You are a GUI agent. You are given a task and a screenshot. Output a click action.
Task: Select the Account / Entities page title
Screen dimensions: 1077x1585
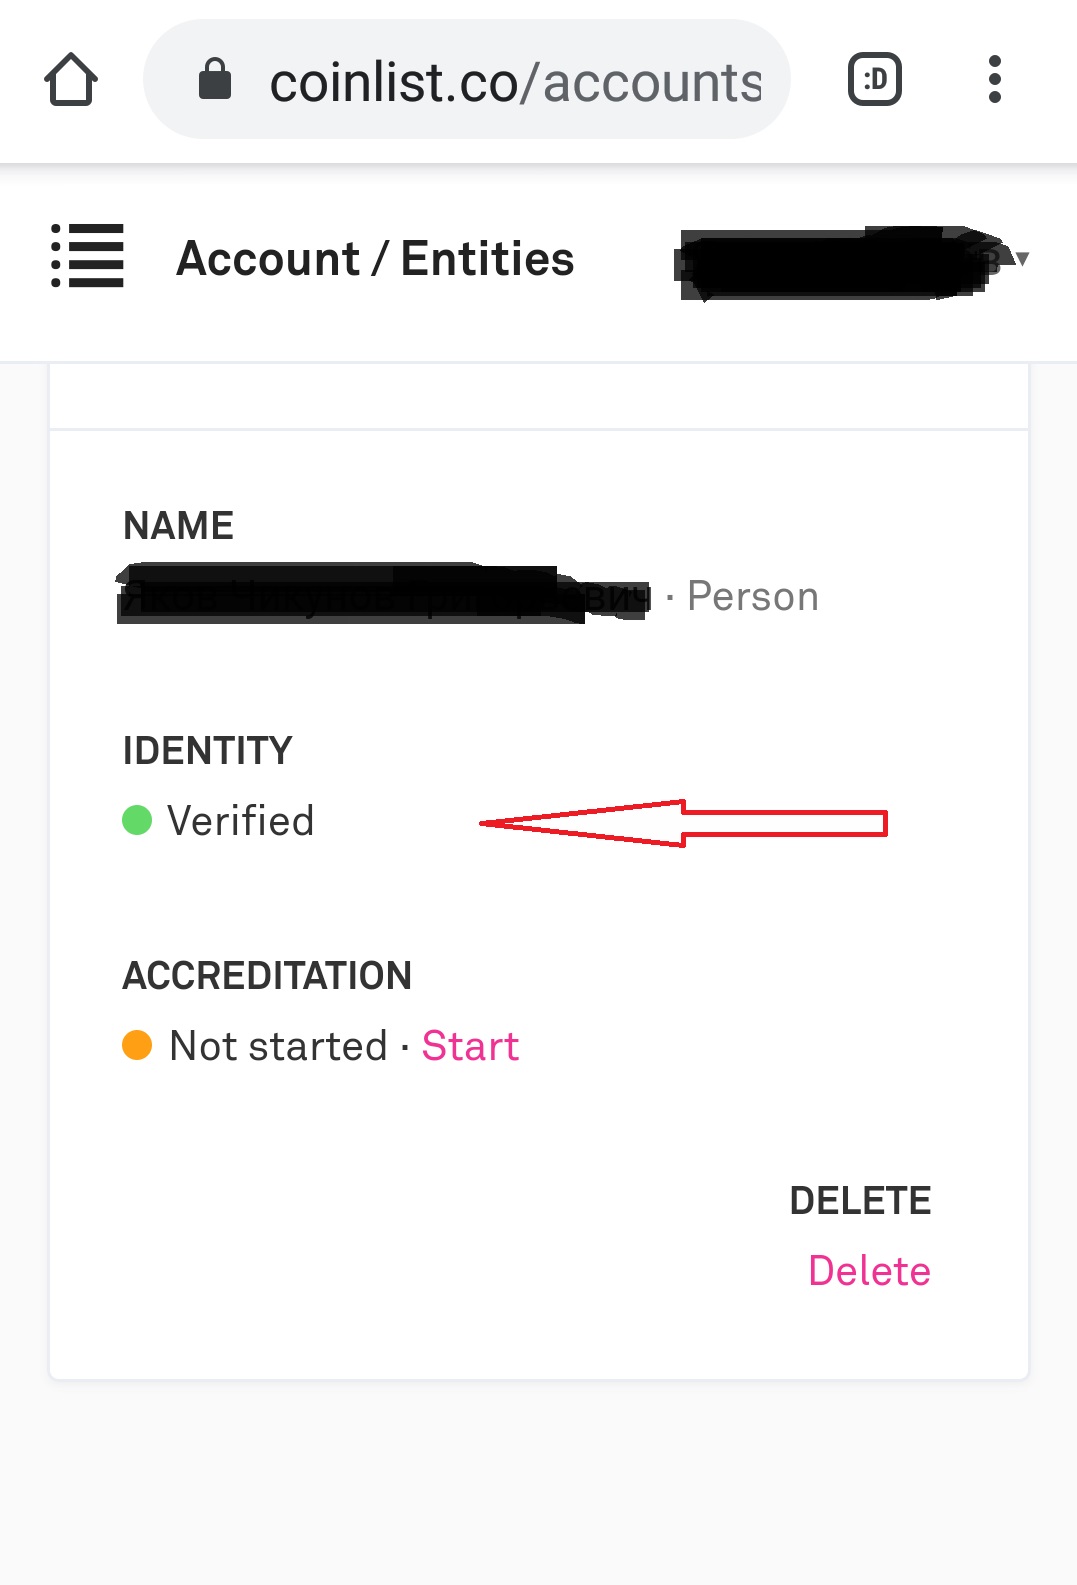(x=375, y=259)
